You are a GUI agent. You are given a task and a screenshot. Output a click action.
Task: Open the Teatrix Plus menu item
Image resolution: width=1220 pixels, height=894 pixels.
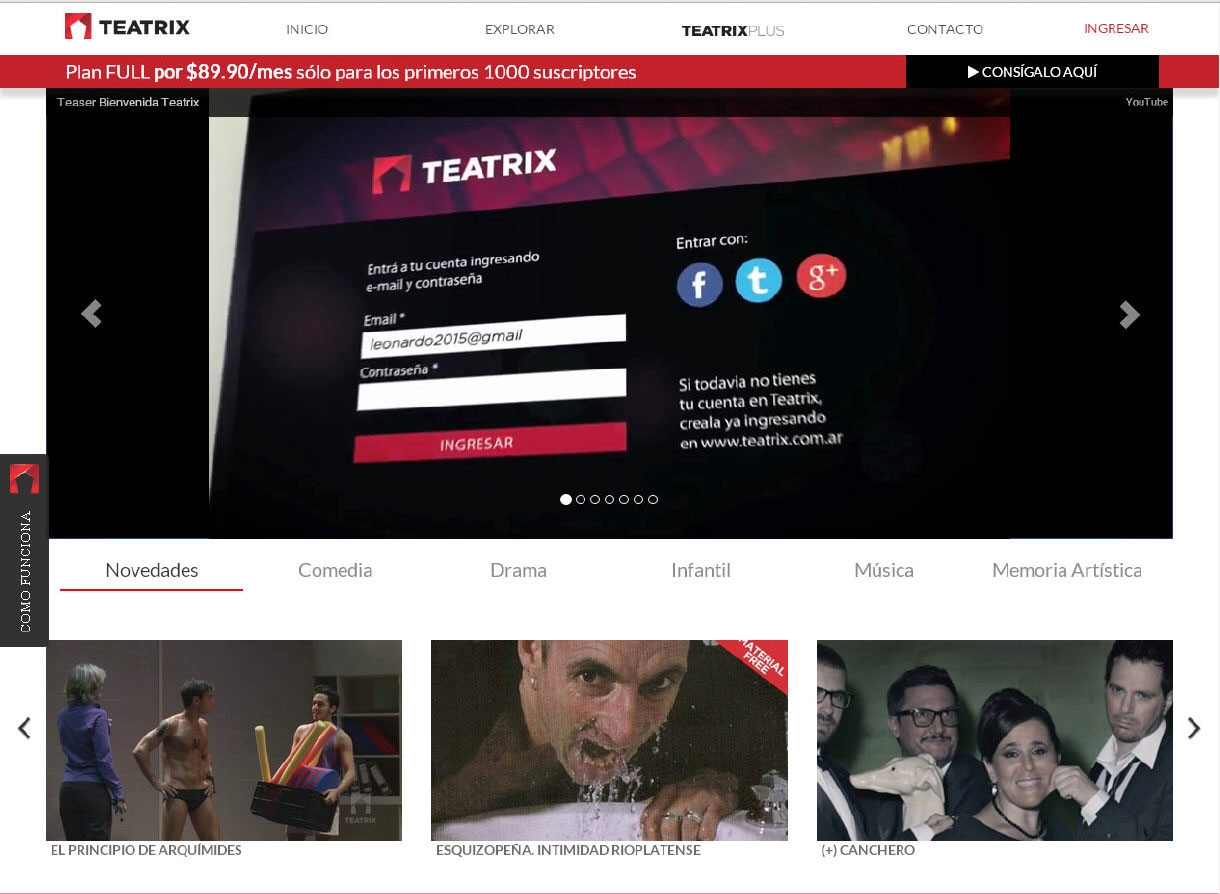(x=732, y=30)
